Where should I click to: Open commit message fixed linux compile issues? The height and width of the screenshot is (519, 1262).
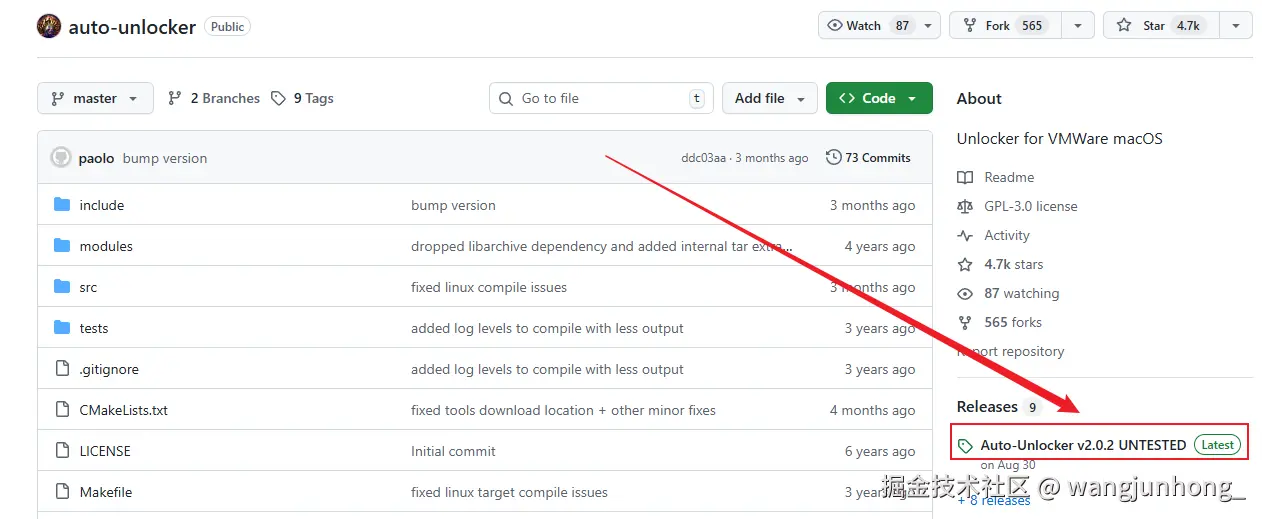[489, 287]
